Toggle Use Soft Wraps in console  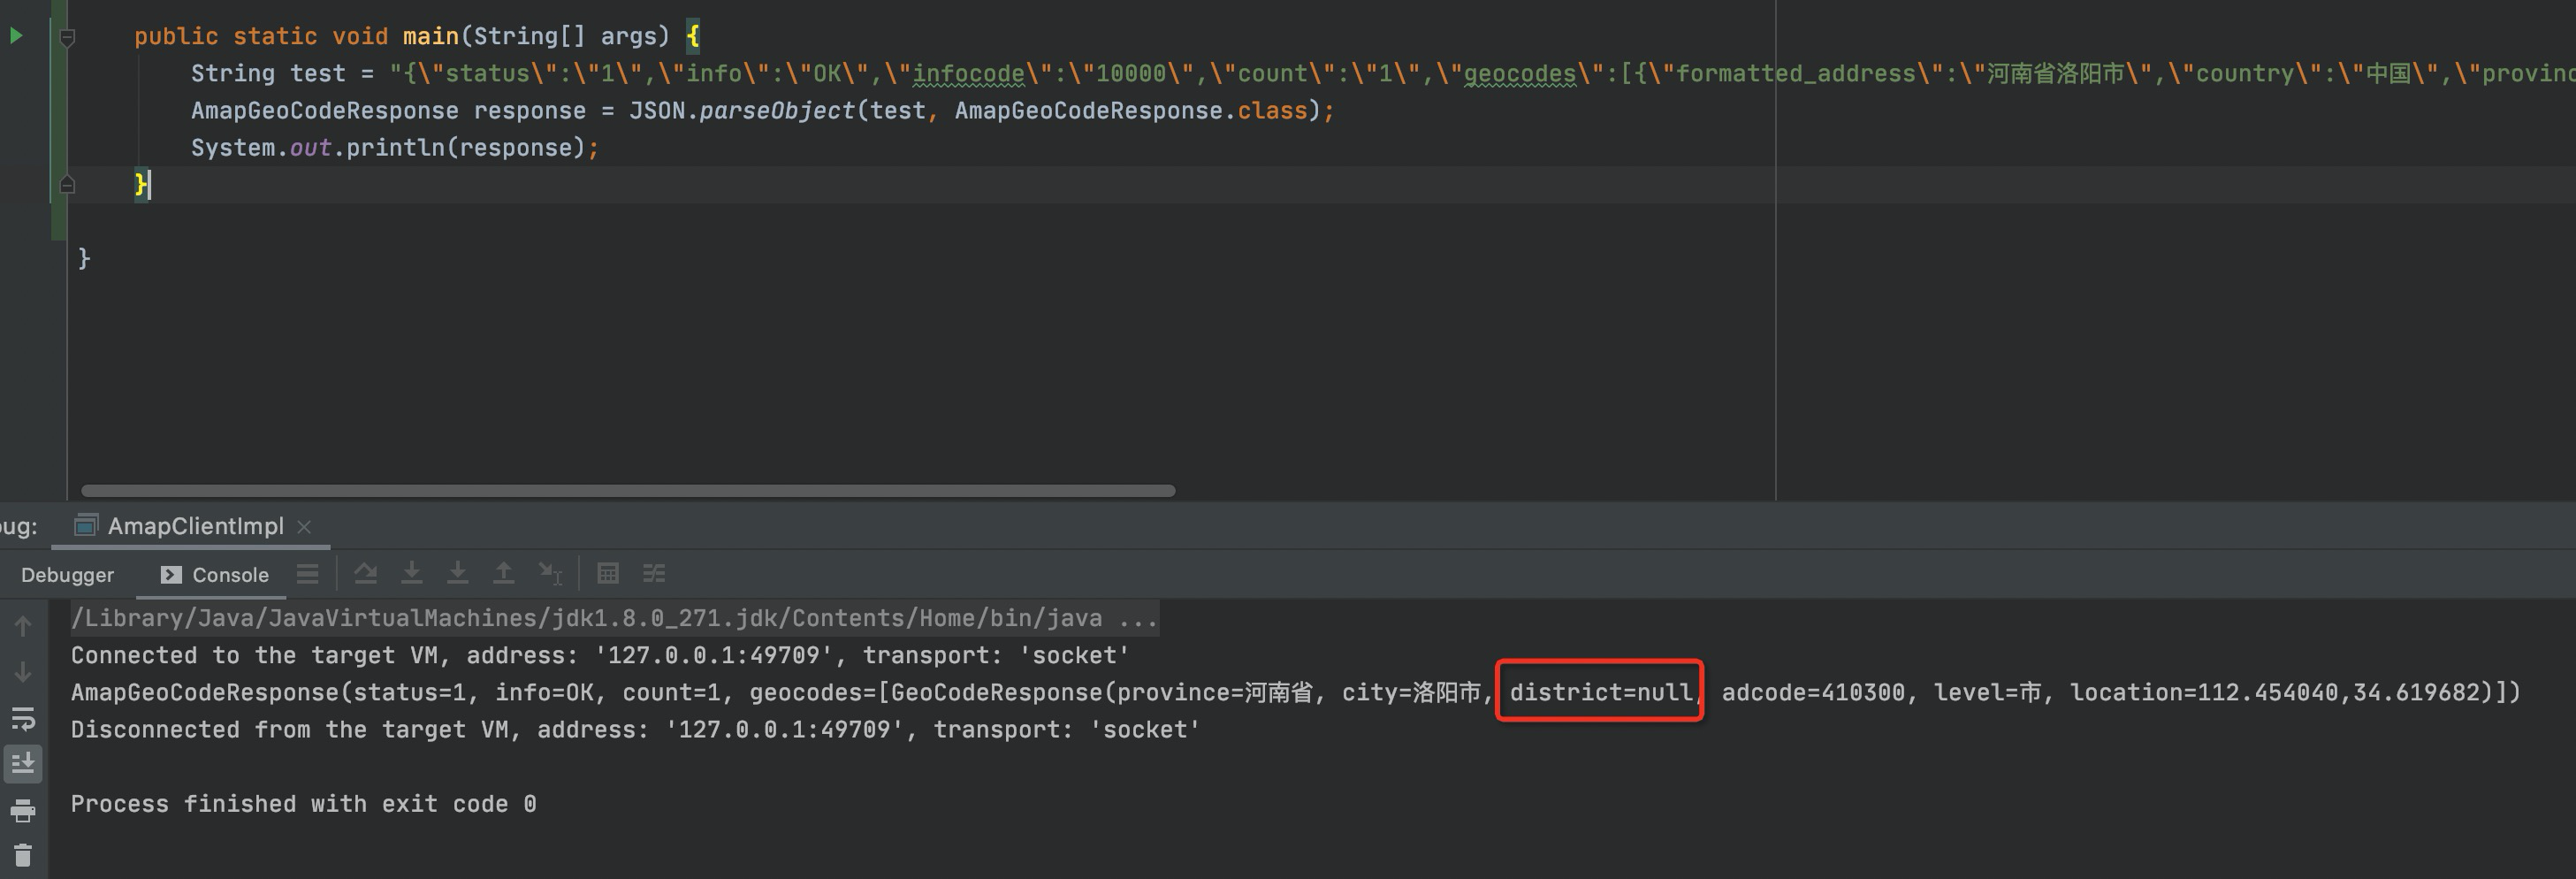(x=22, y=720)
